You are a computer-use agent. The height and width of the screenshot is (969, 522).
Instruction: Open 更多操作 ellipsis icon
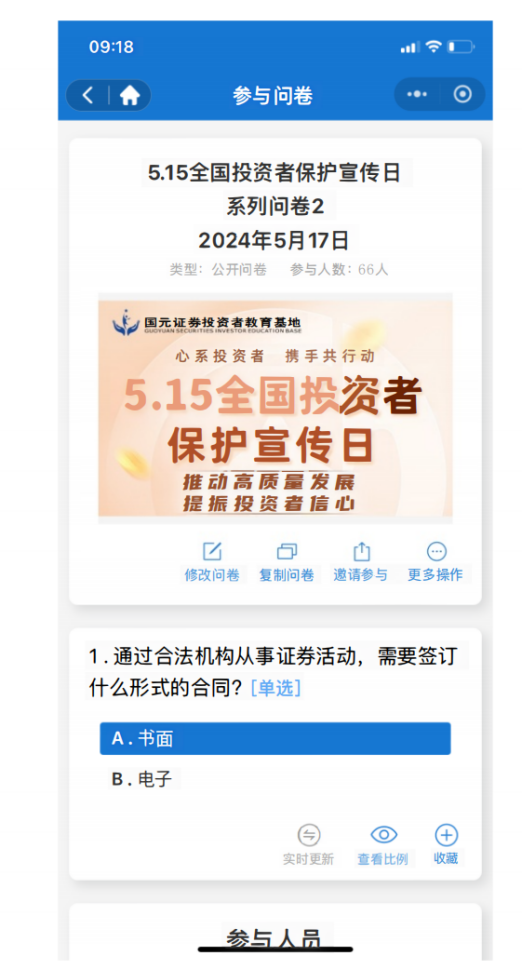(x=436, y=551)
